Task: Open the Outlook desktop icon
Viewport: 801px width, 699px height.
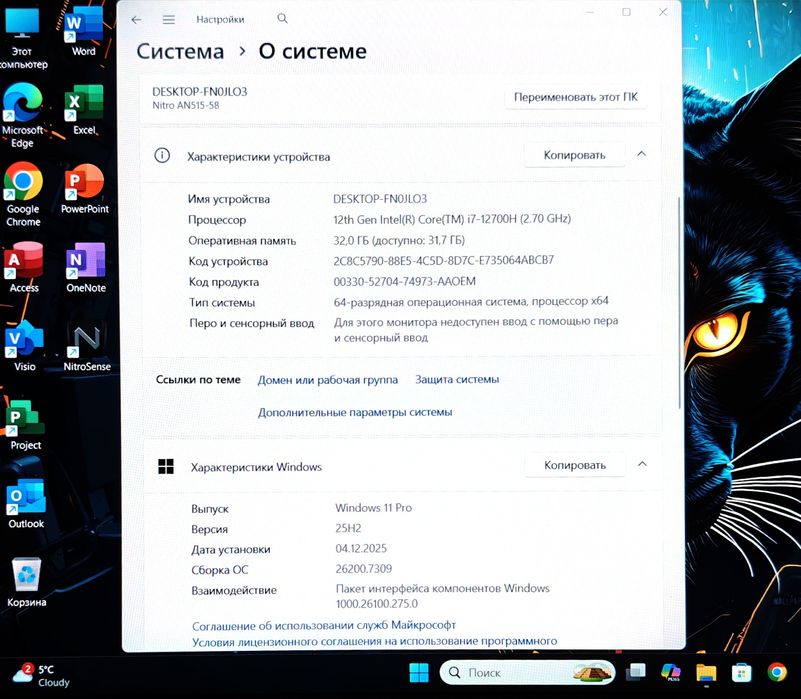Action: pos(26,504)
